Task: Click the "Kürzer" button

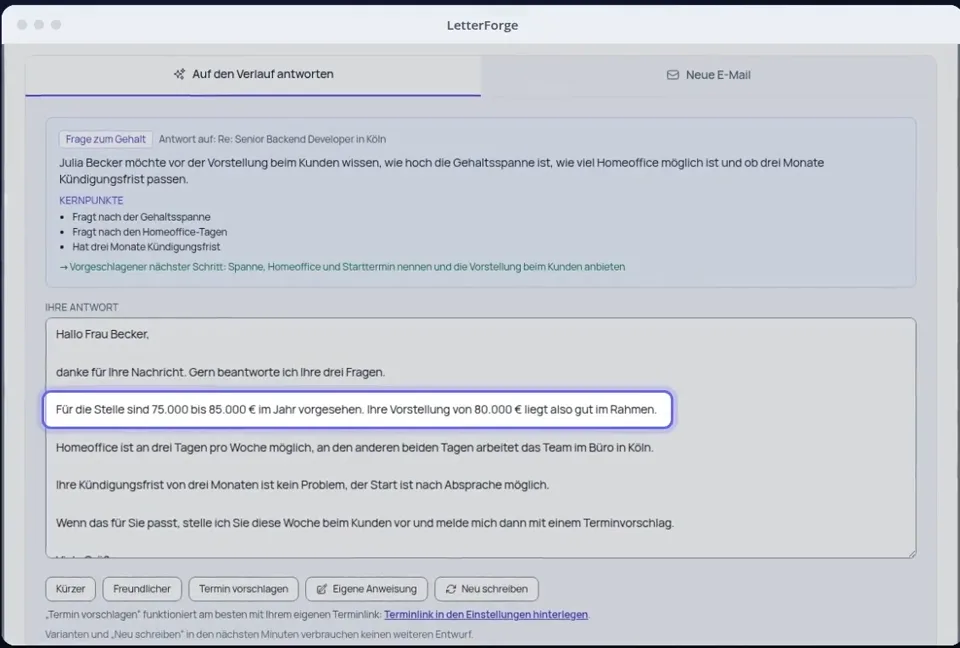Action: 70,589
